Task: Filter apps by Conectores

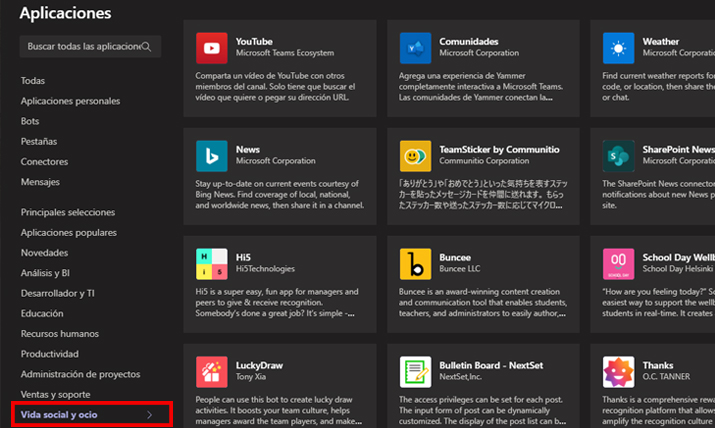Action: (44, 162)
